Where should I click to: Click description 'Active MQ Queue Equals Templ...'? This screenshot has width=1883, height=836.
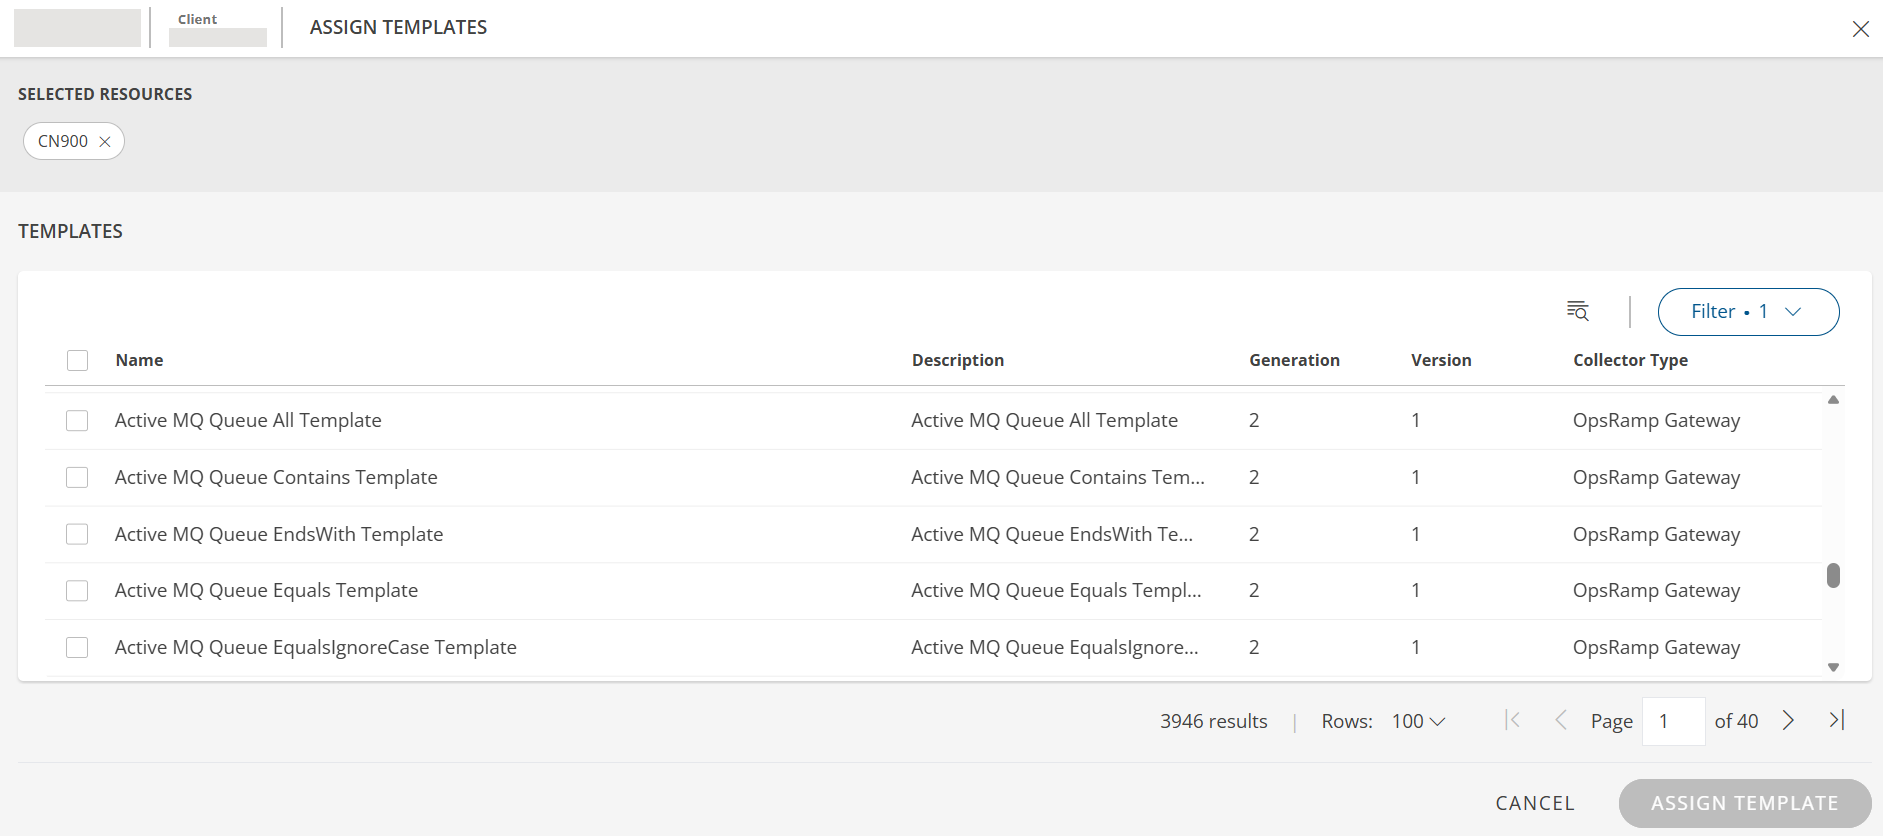tap(1056, 590)
